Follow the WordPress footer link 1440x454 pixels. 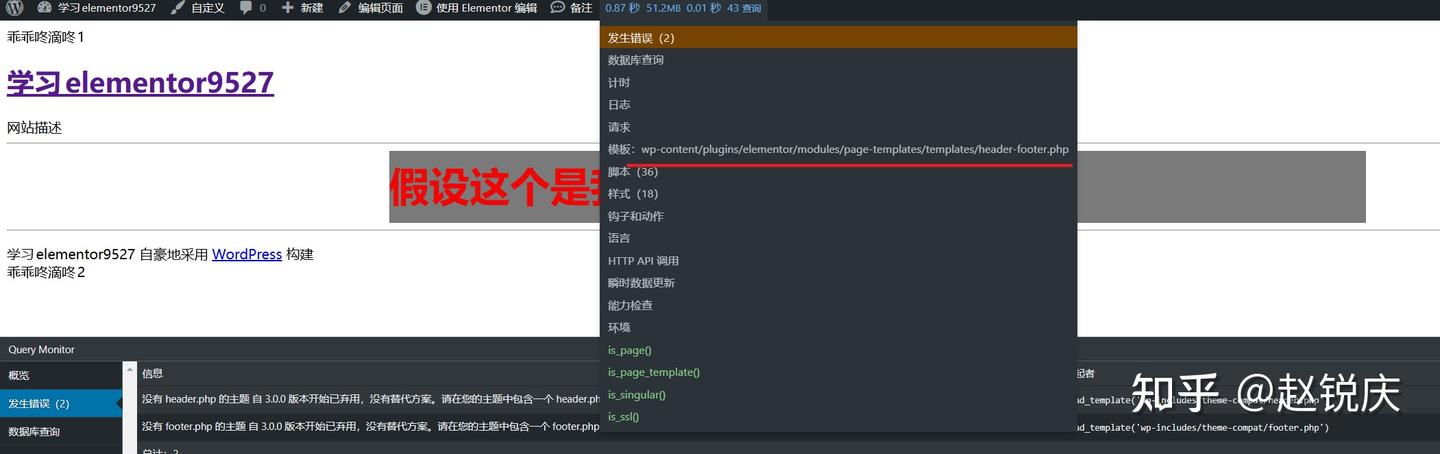click(x=247, y=254)
